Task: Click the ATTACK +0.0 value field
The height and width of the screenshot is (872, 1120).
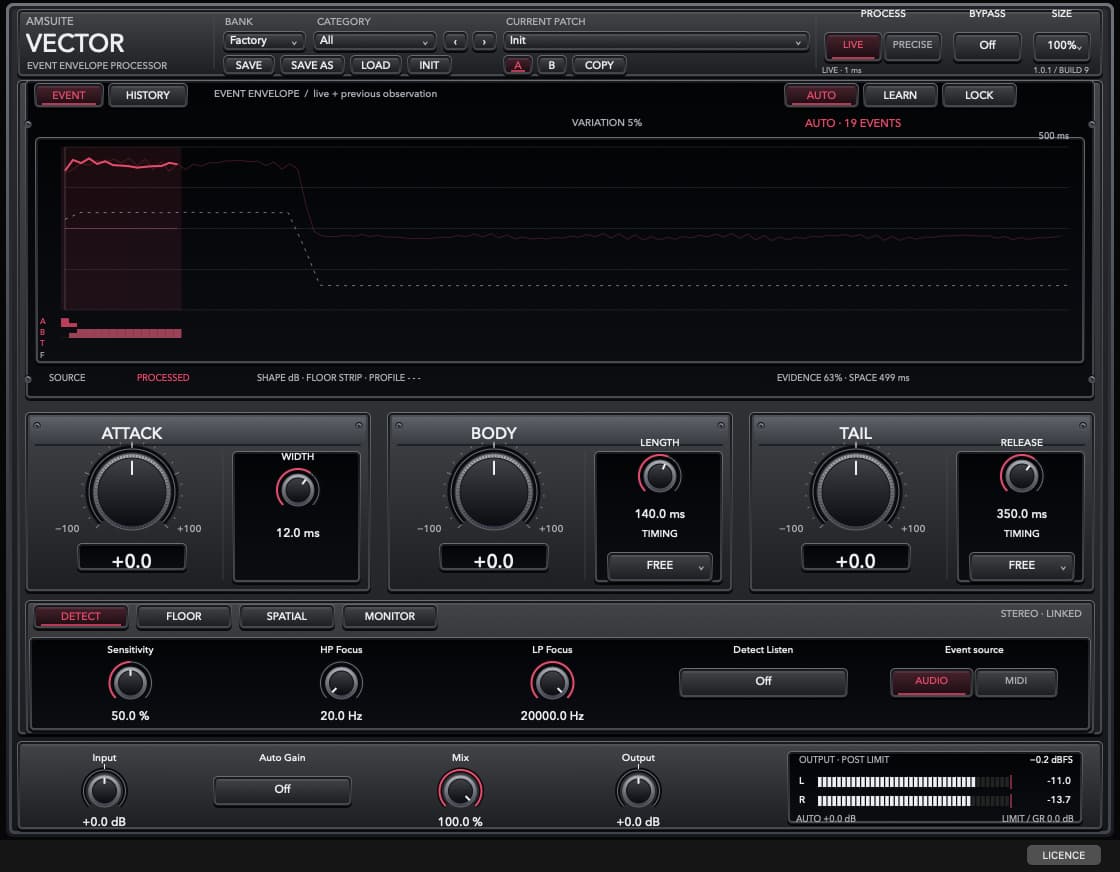Action: click(x=132, y=558)
